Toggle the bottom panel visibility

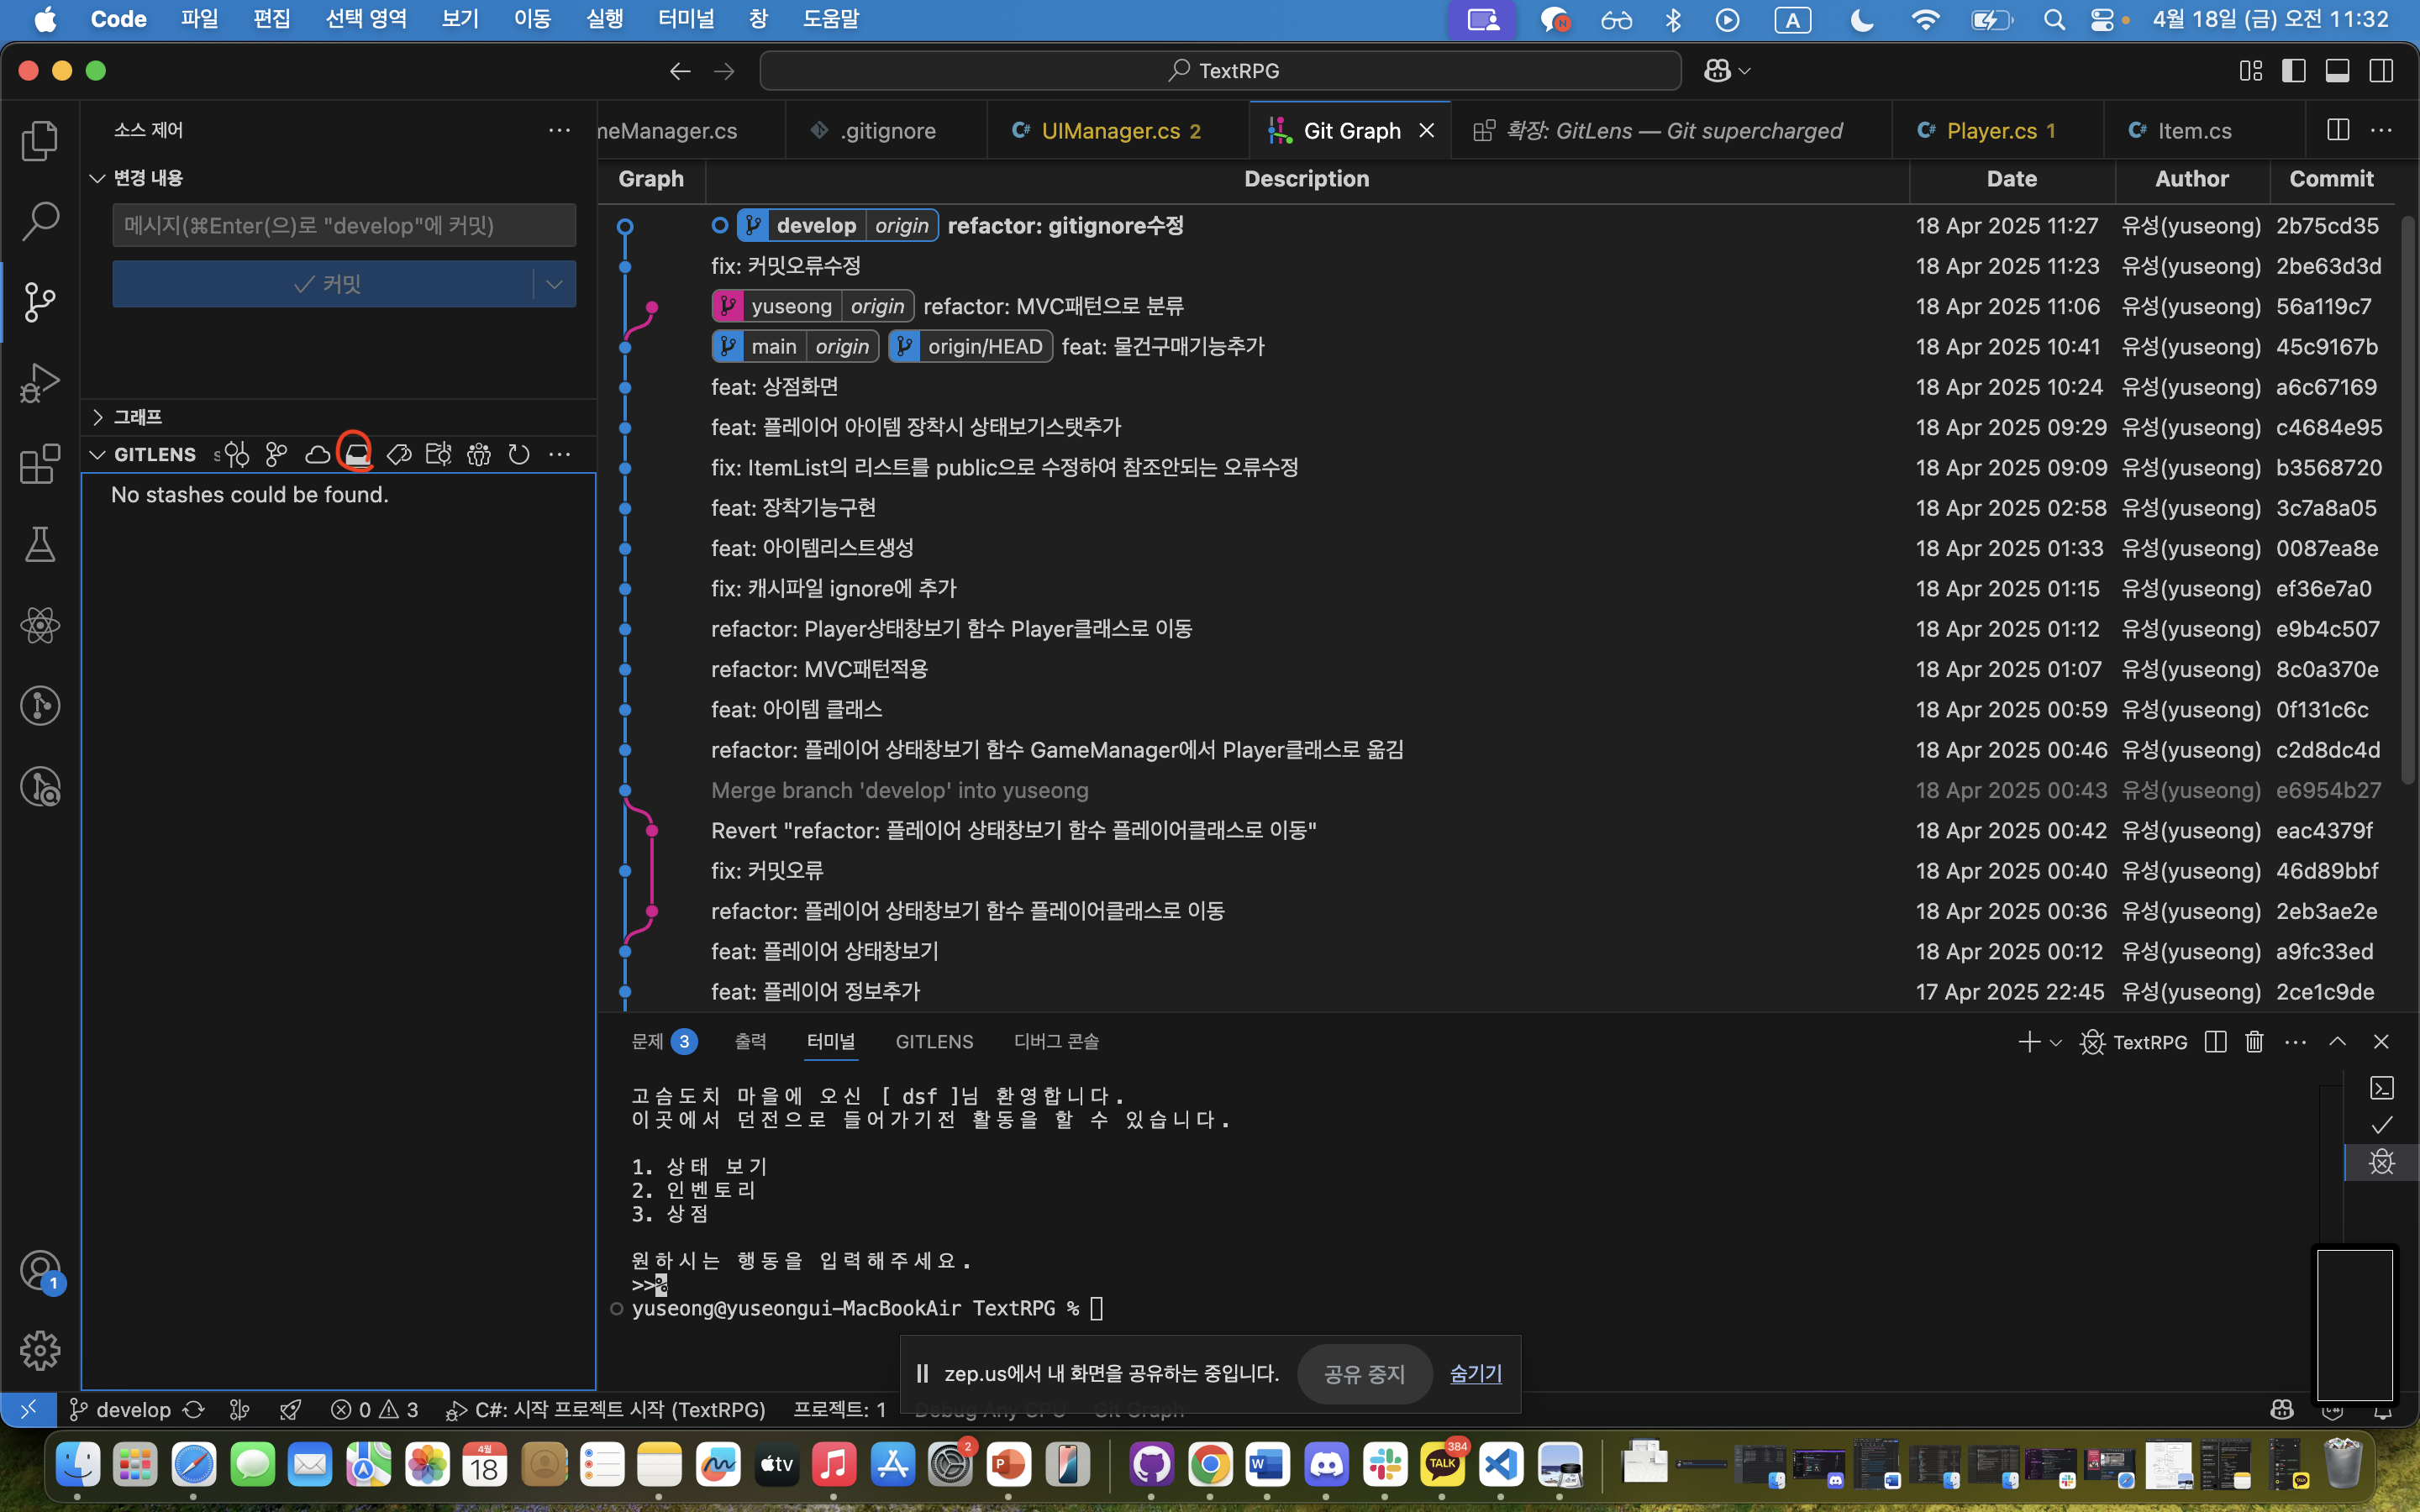pyautogui.click(x=2337, y=71)
